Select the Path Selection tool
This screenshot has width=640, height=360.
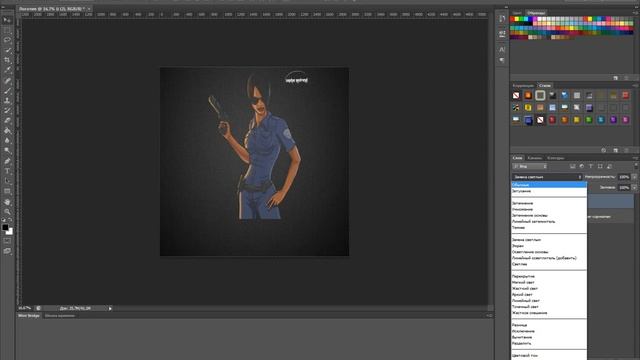(7, 181)
